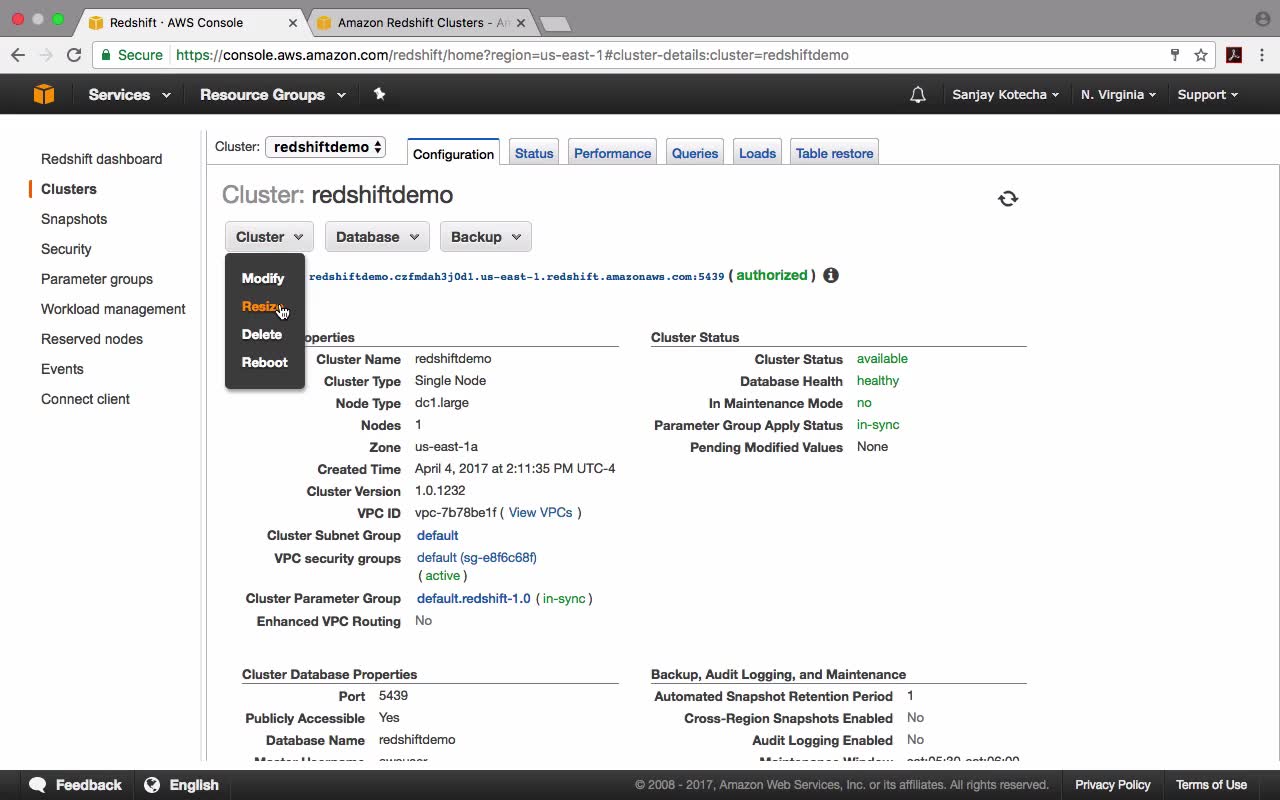1280x800 pixels.
Task: Open the Feedback speech bubble icon
Action: (x=38, y=785)
